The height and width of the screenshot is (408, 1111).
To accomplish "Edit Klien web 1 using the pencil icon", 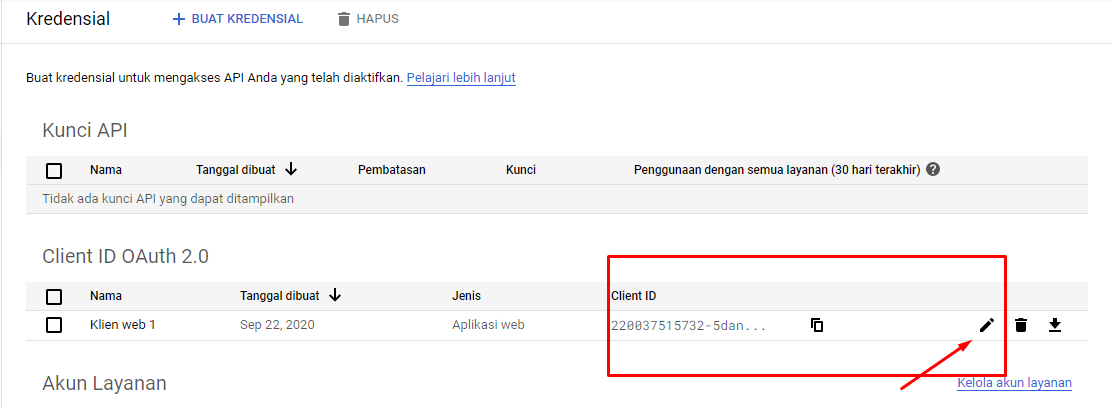I will [x=987, y=325].
